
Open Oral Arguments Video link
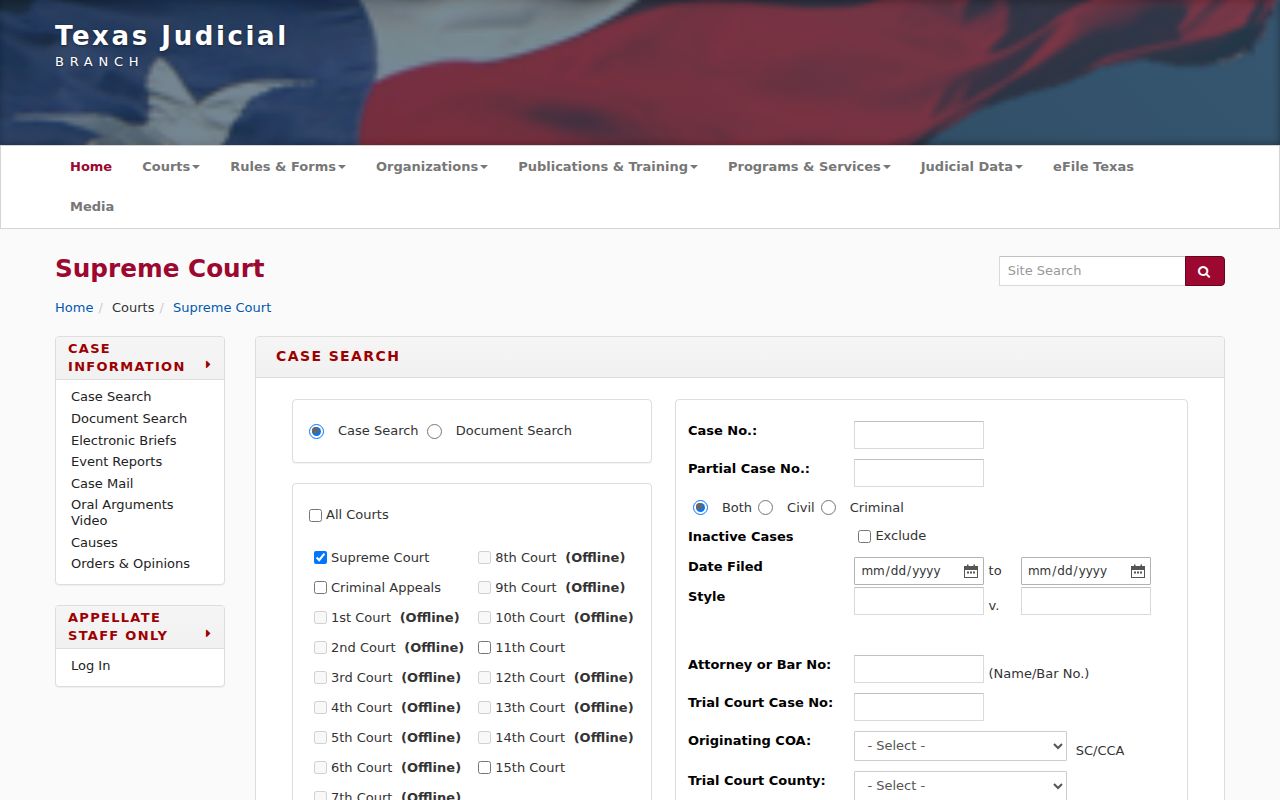pos(122,513)
